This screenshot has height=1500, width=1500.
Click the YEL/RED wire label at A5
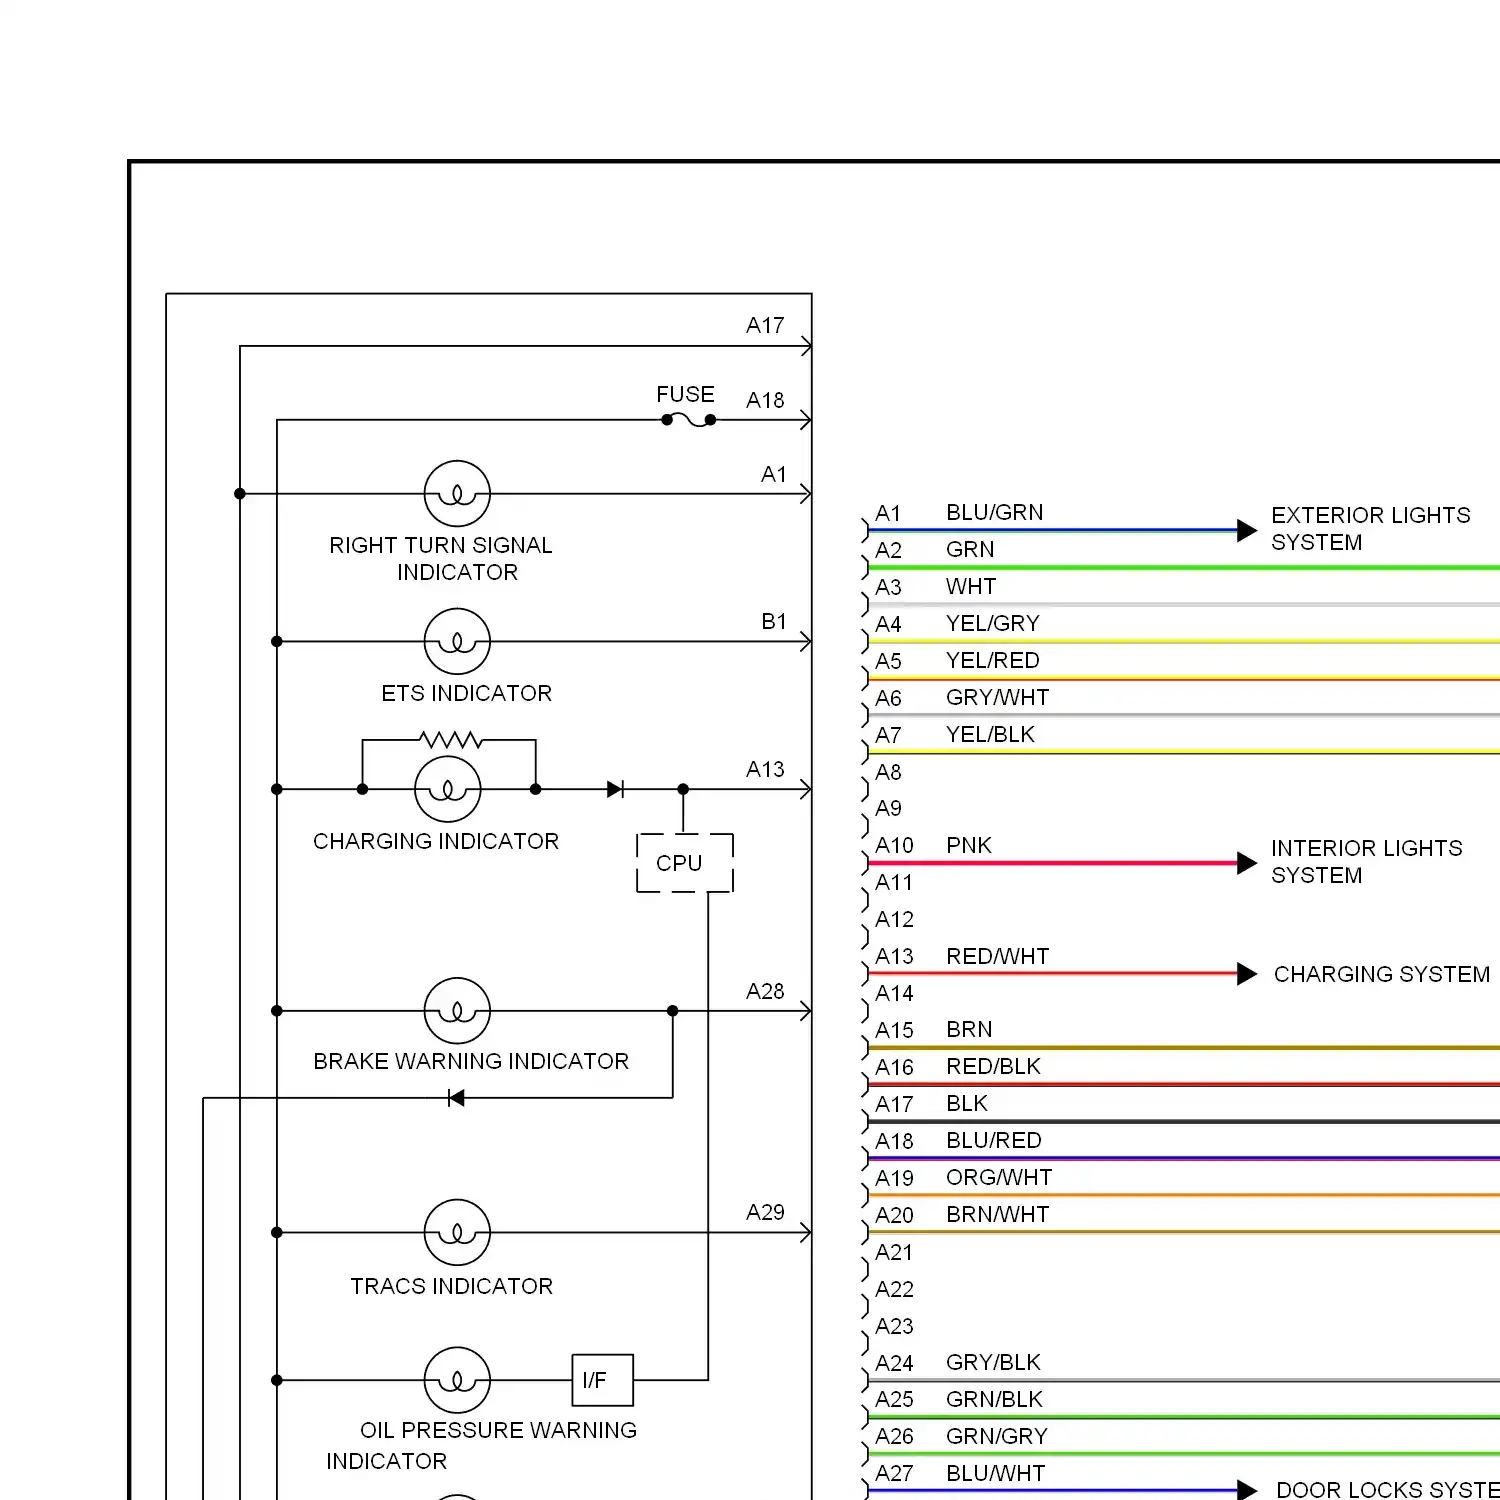[x=993, y=660]
